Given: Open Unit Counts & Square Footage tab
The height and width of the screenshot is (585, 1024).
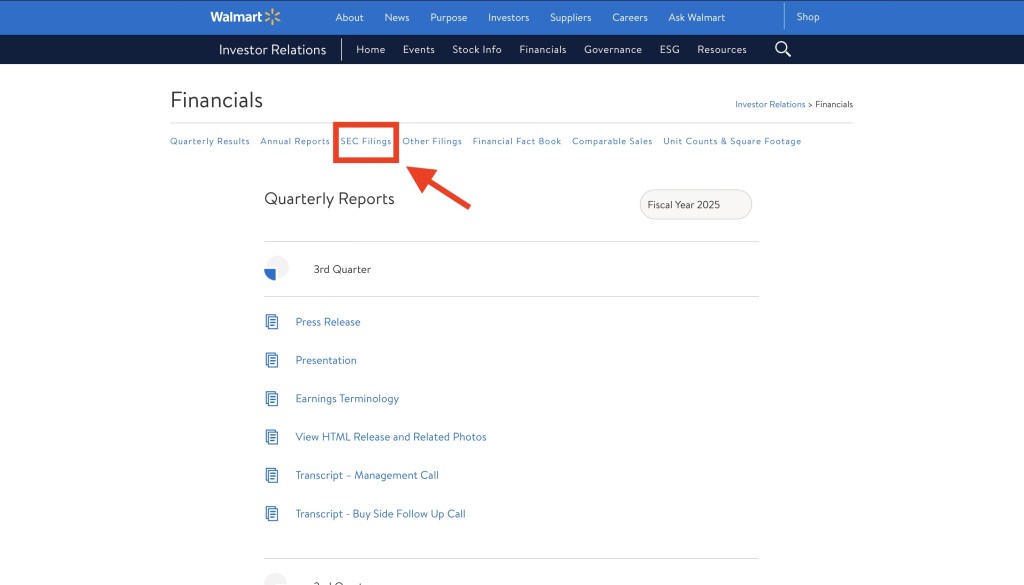Looking at the screenshot, I should [732, 141].
